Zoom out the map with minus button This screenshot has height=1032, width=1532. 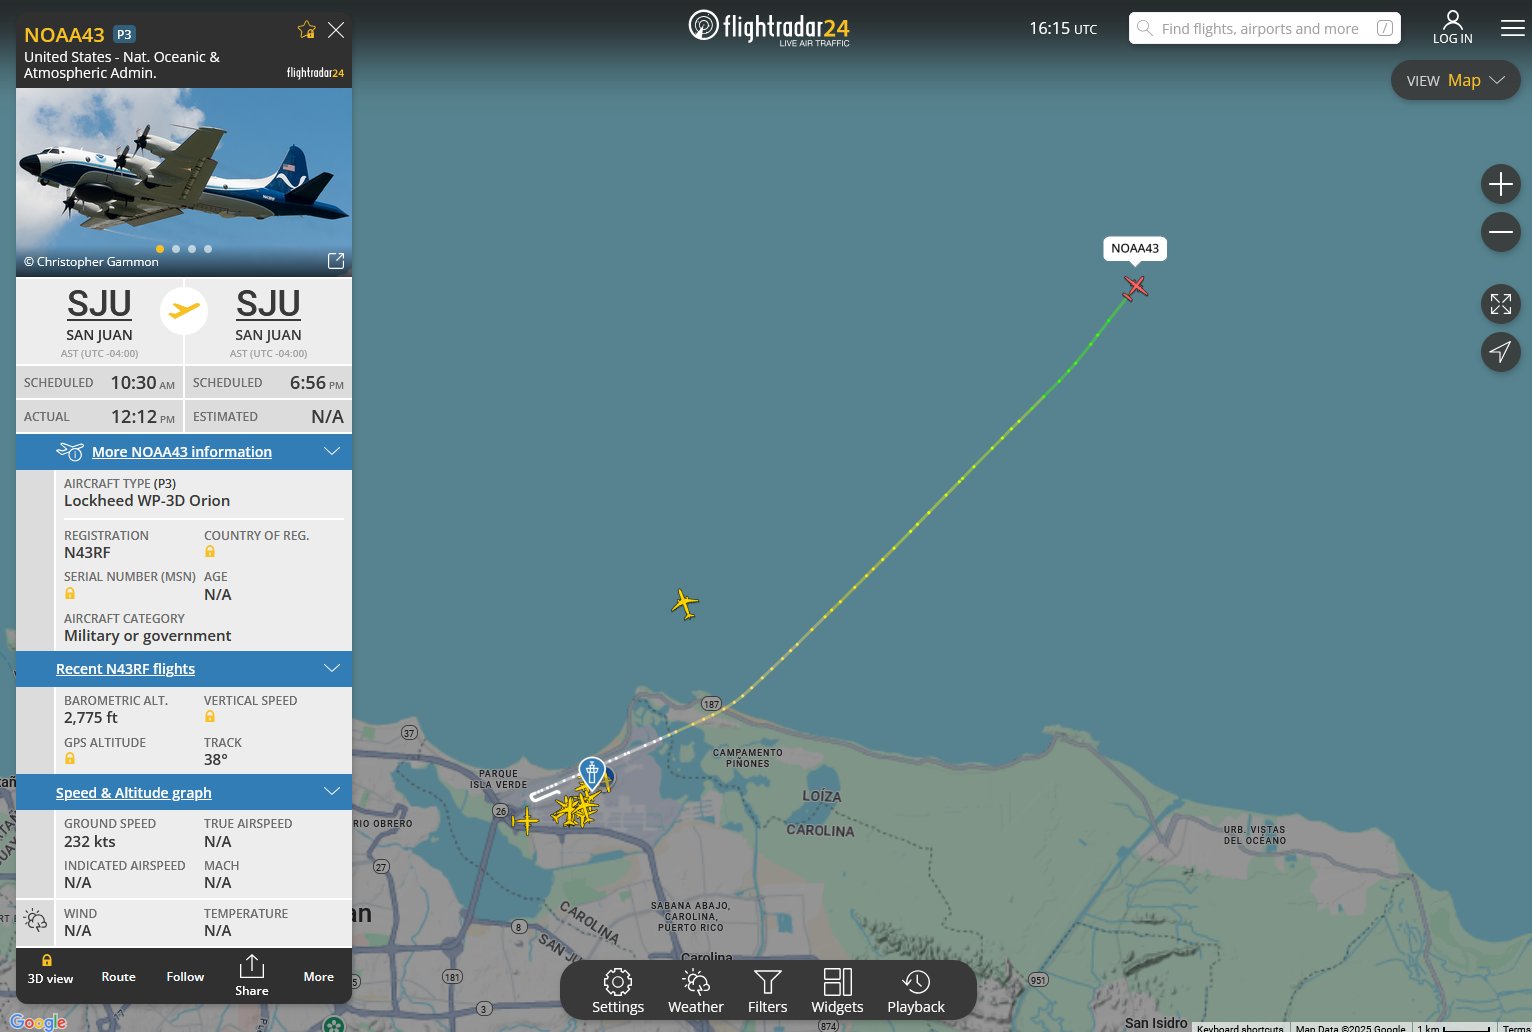click(x=1500, y=232)
